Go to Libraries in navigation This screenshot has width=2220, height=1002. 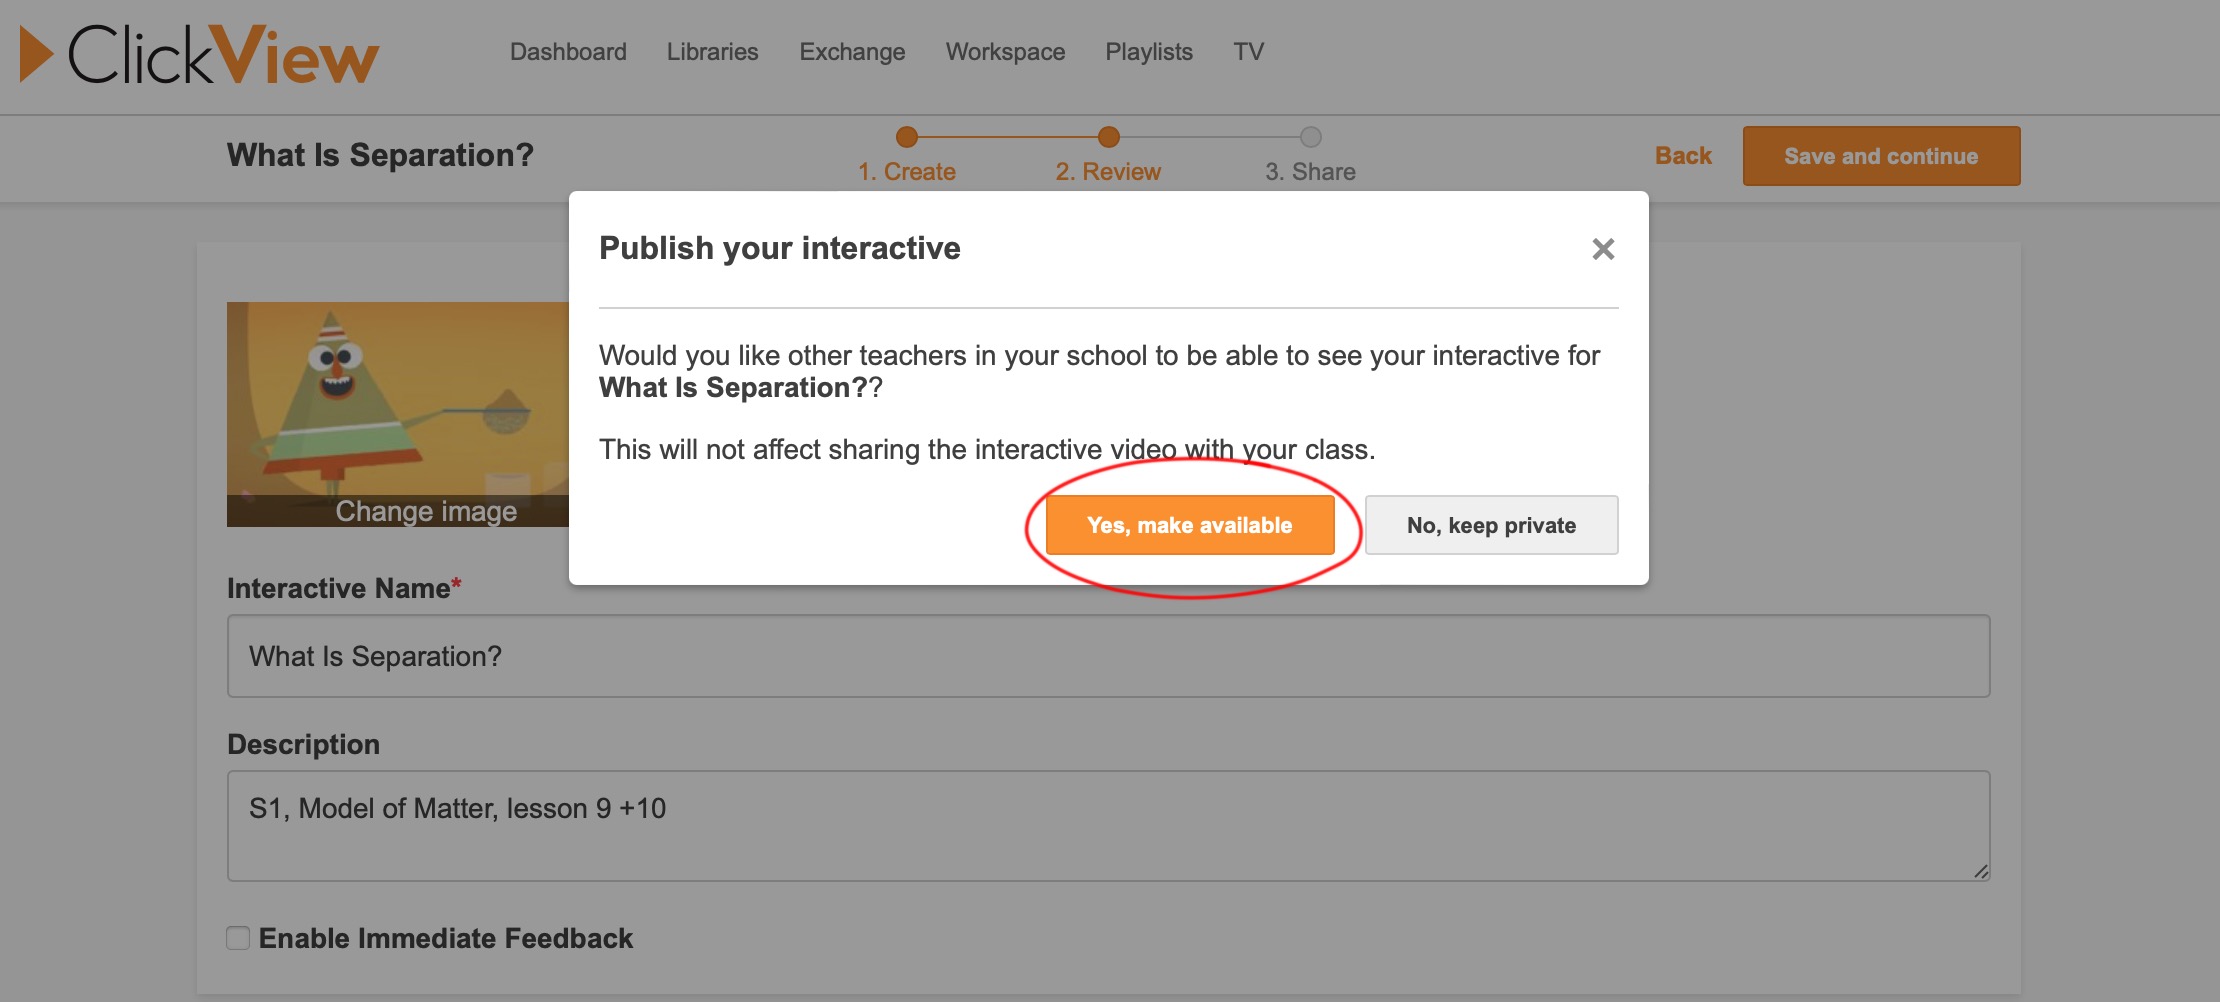pos(712,52)
